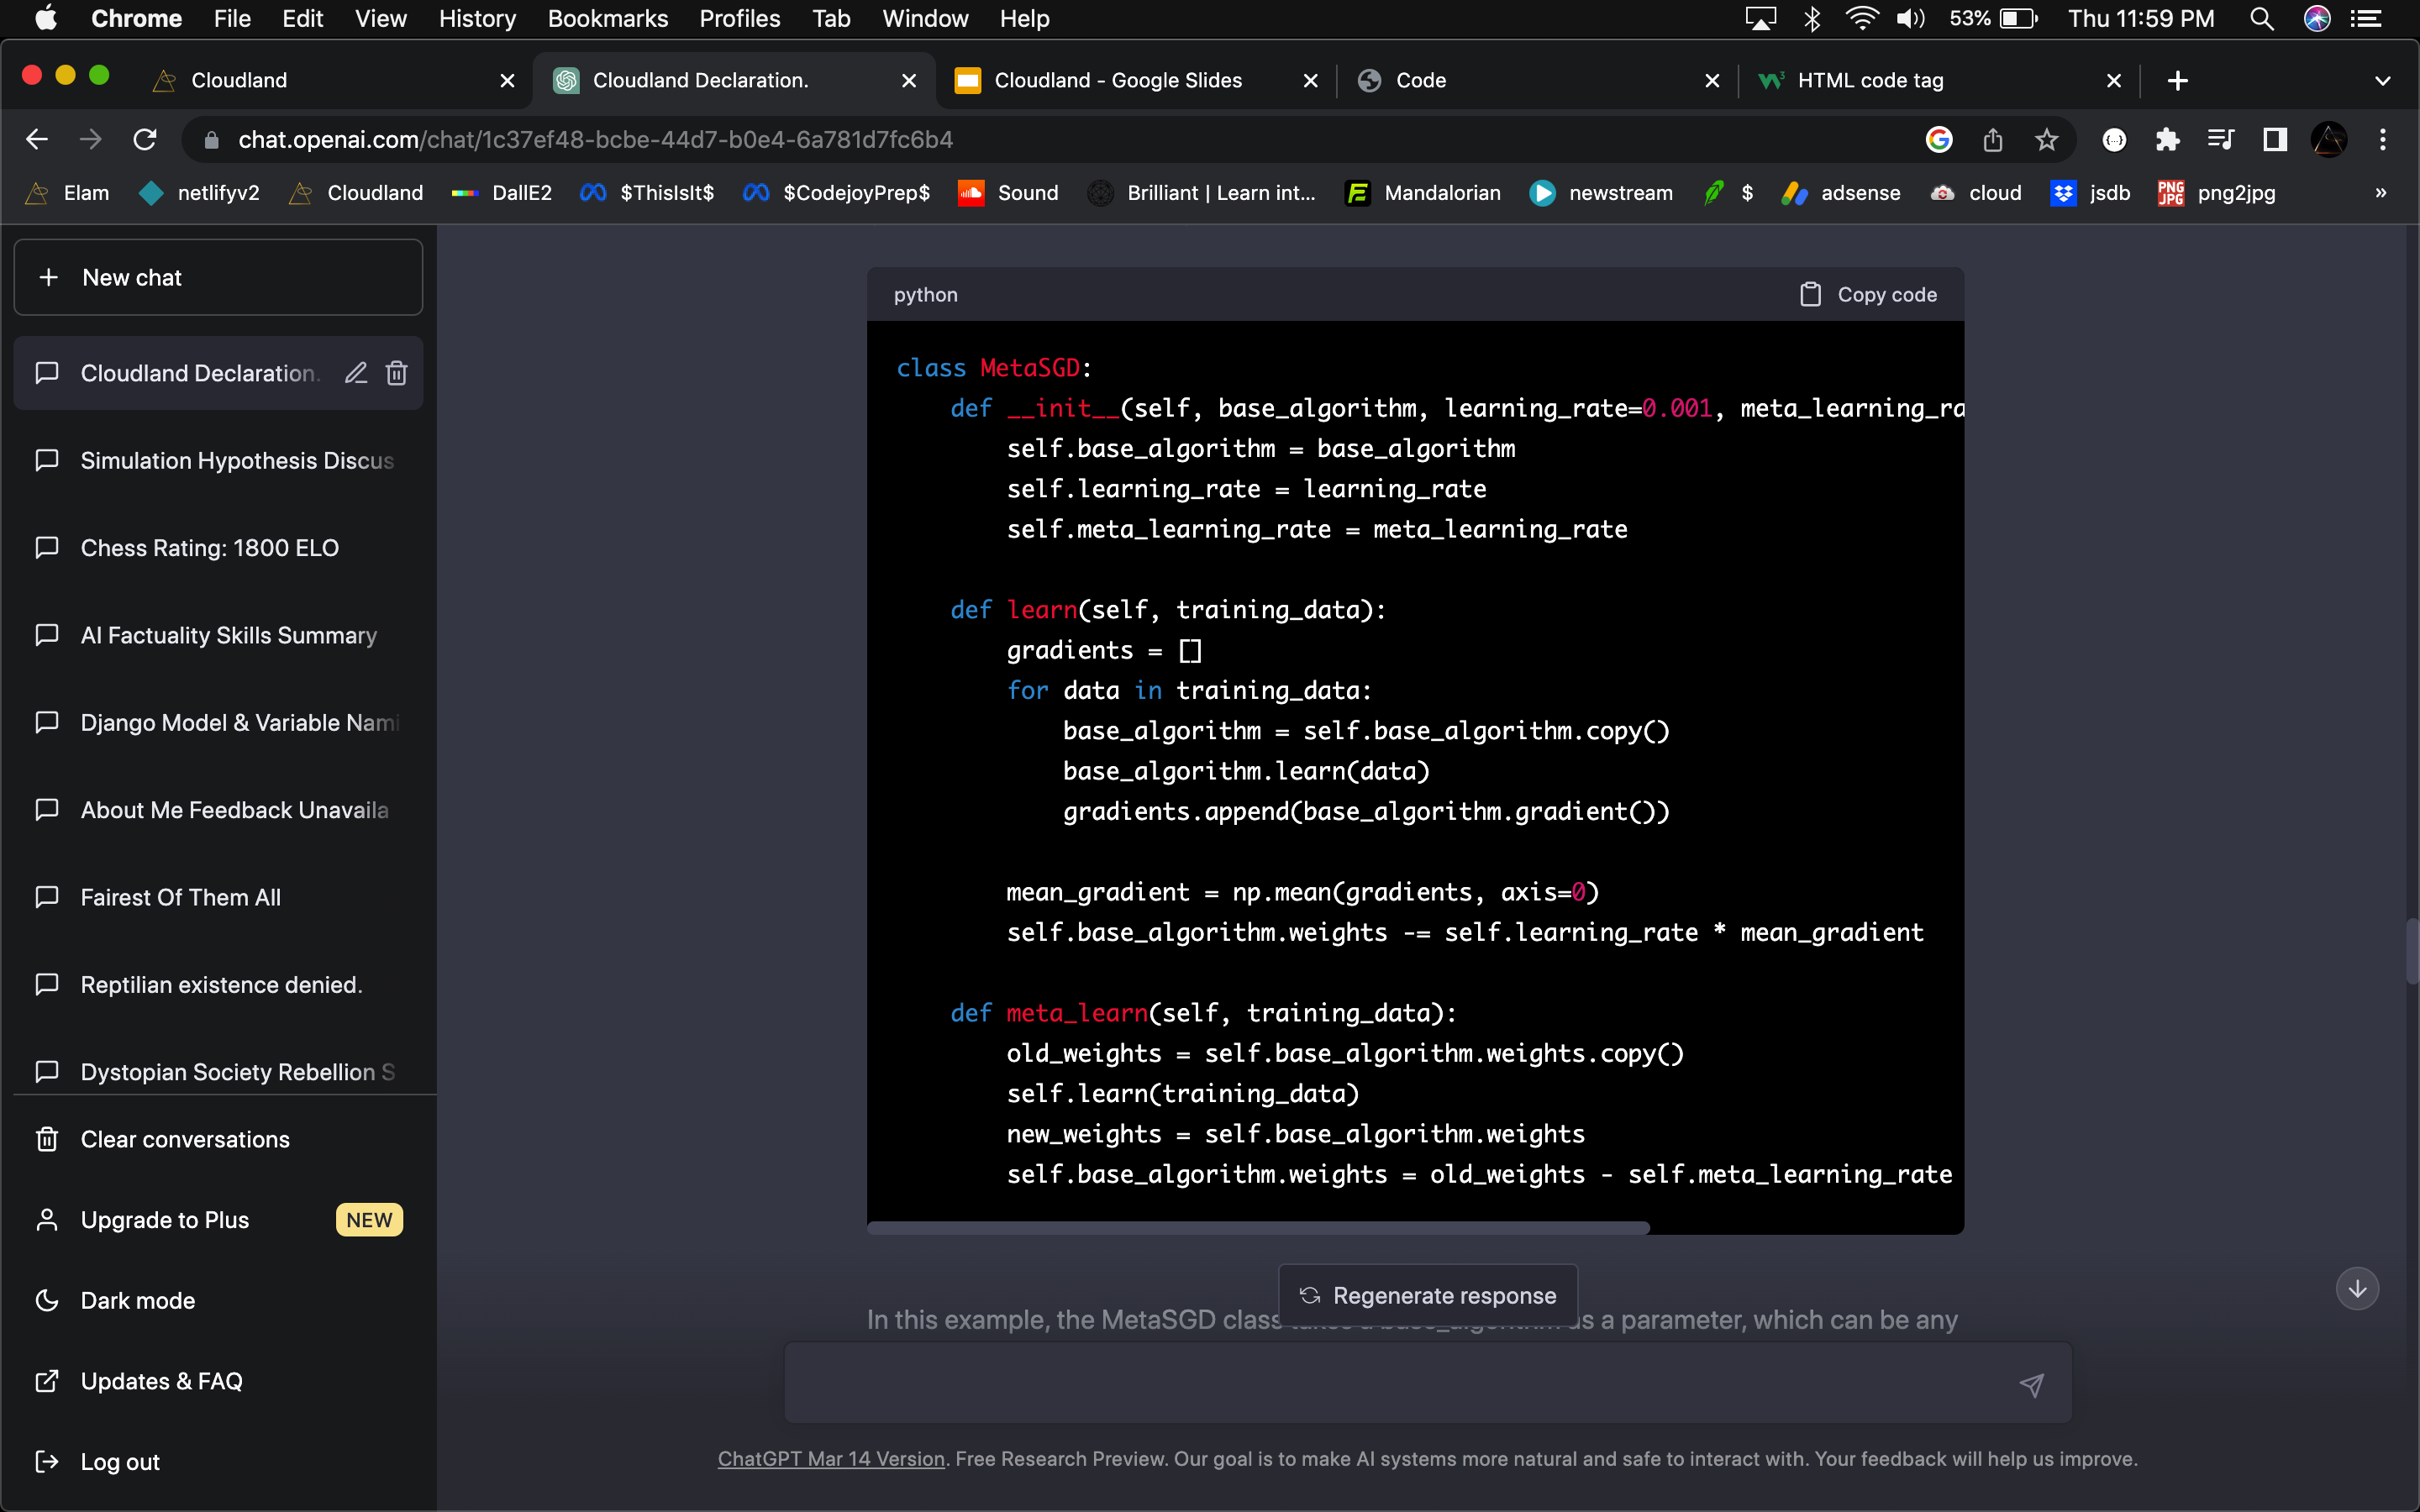Toggle Chrome side panel icon

(x=2275, y=140)
